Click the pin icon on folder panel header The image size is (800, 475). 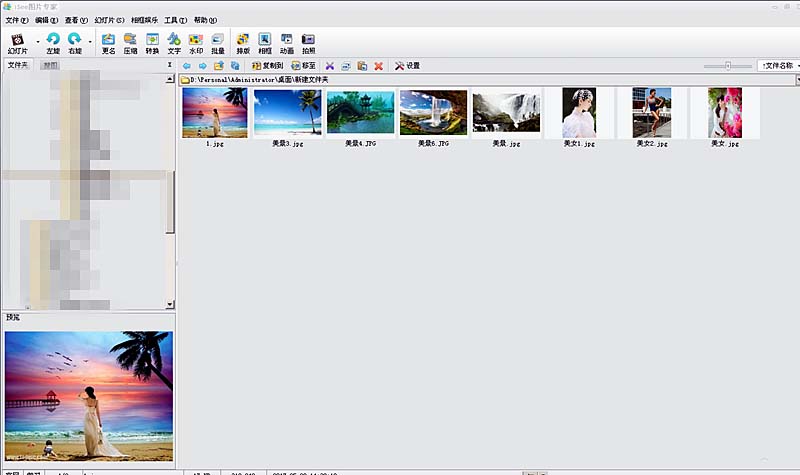tap(170, 65)
